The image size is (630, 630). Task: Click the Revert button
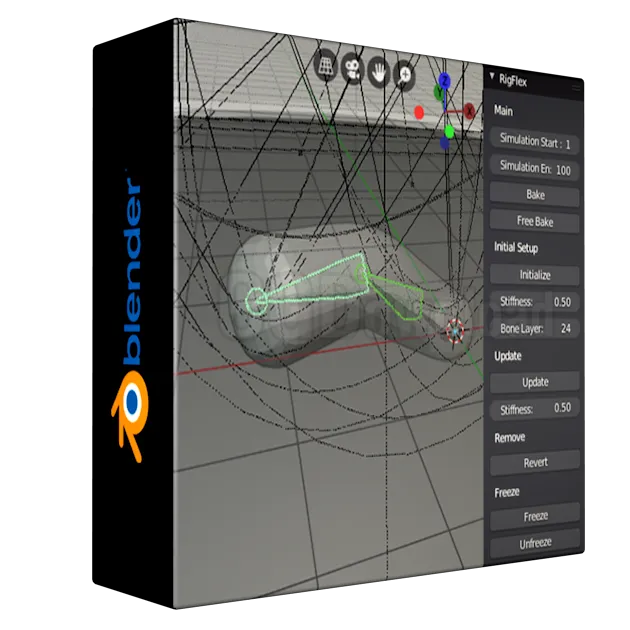point(535,462)
